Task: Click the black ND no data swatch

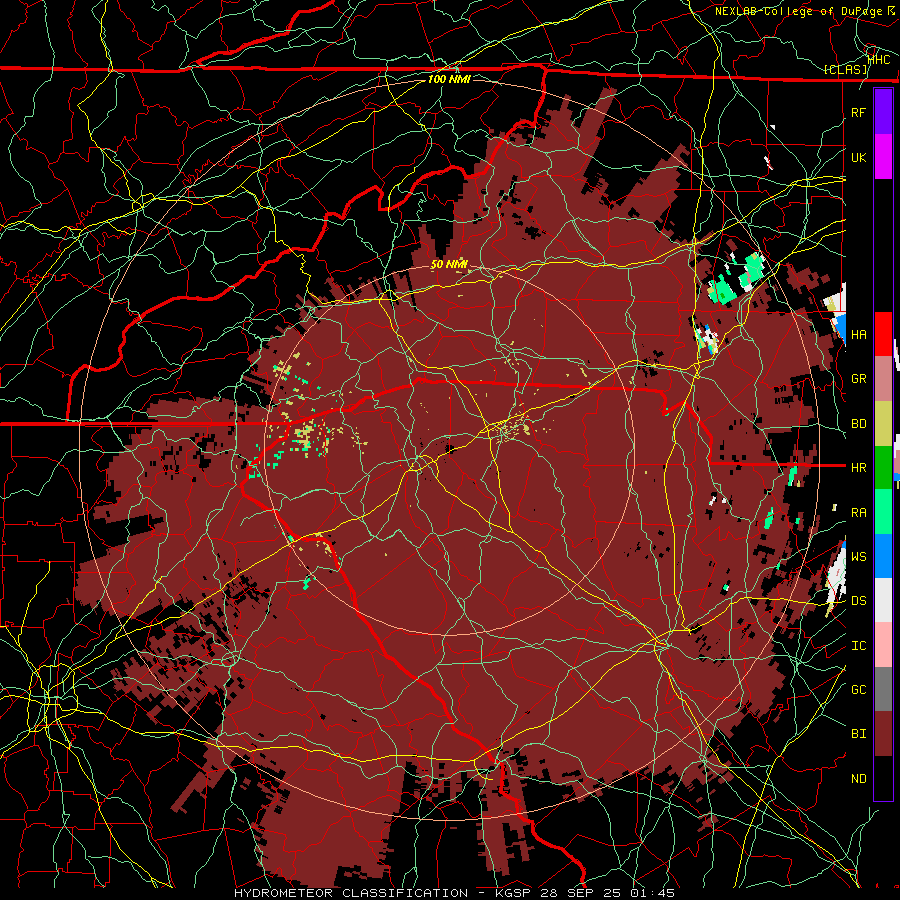Action: 883,778
